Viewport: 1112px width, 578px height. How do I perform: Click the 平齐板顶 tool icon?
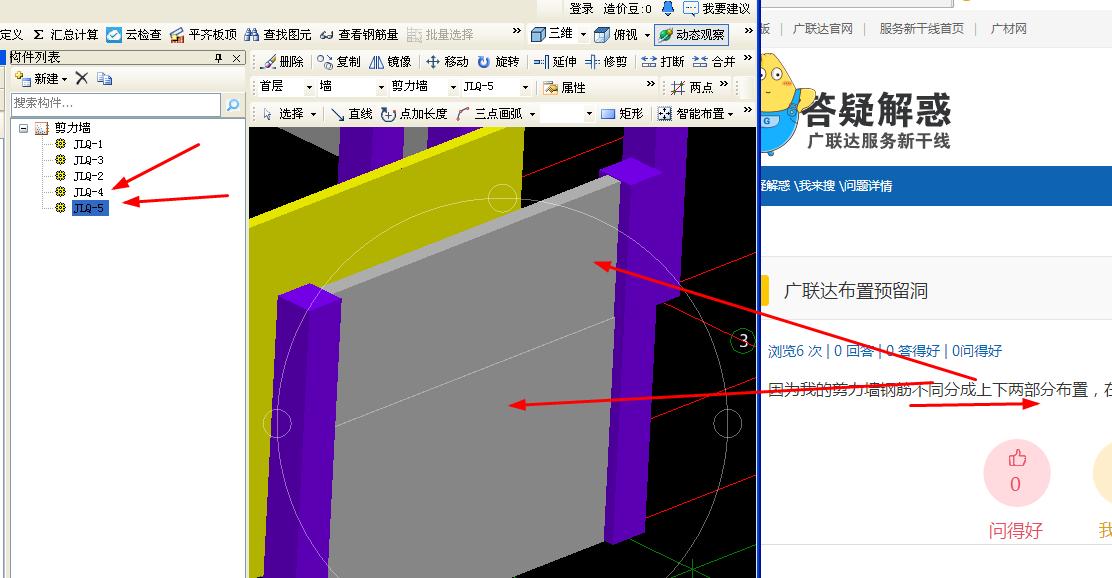[x=177, y=34]
